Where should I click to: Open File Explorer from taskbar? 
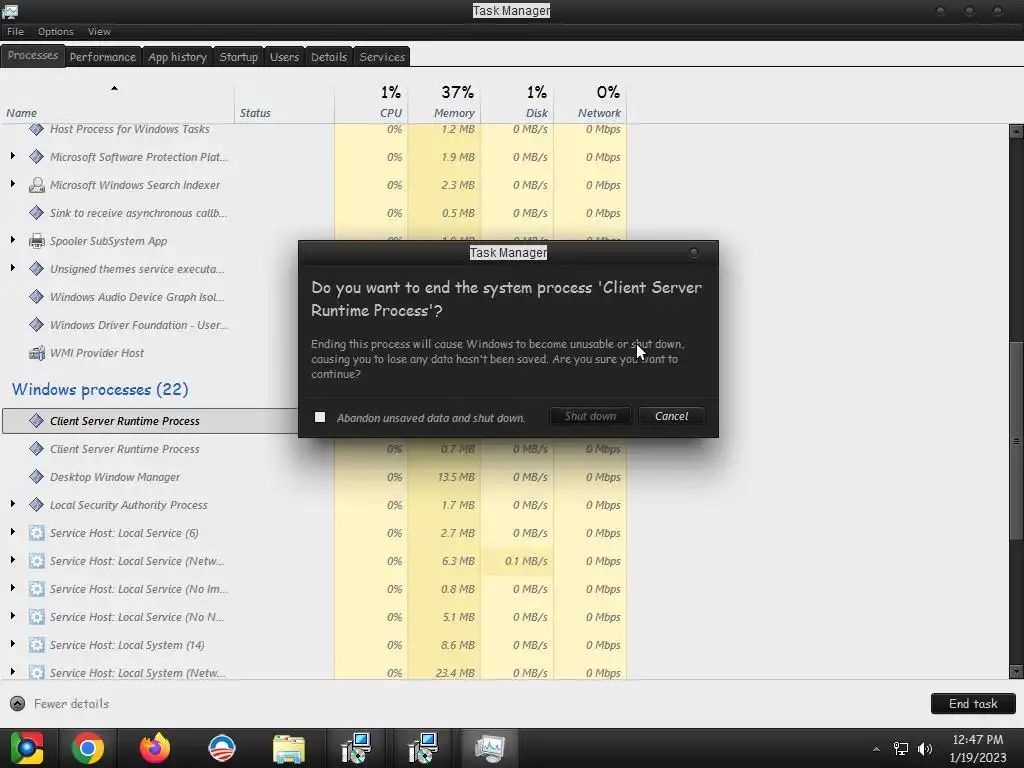coord(289,748)
